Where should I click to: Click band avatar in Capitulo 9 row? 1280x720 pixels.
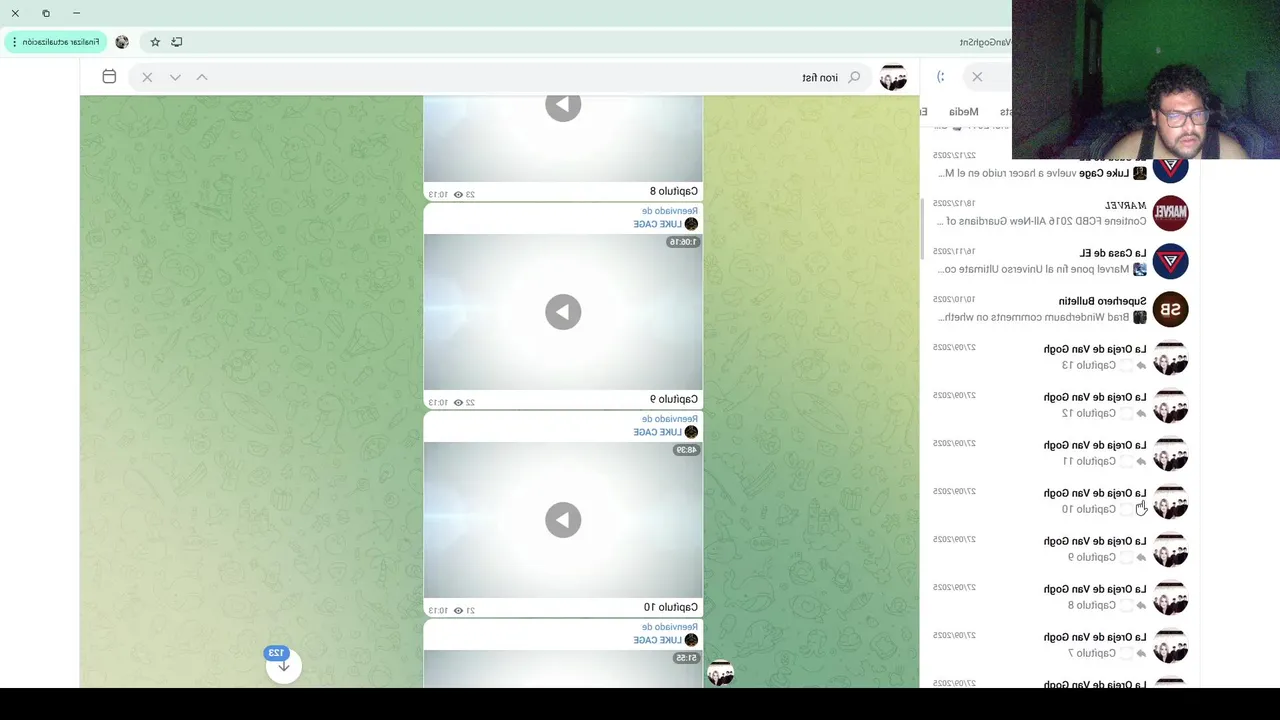pos(1170,549)
